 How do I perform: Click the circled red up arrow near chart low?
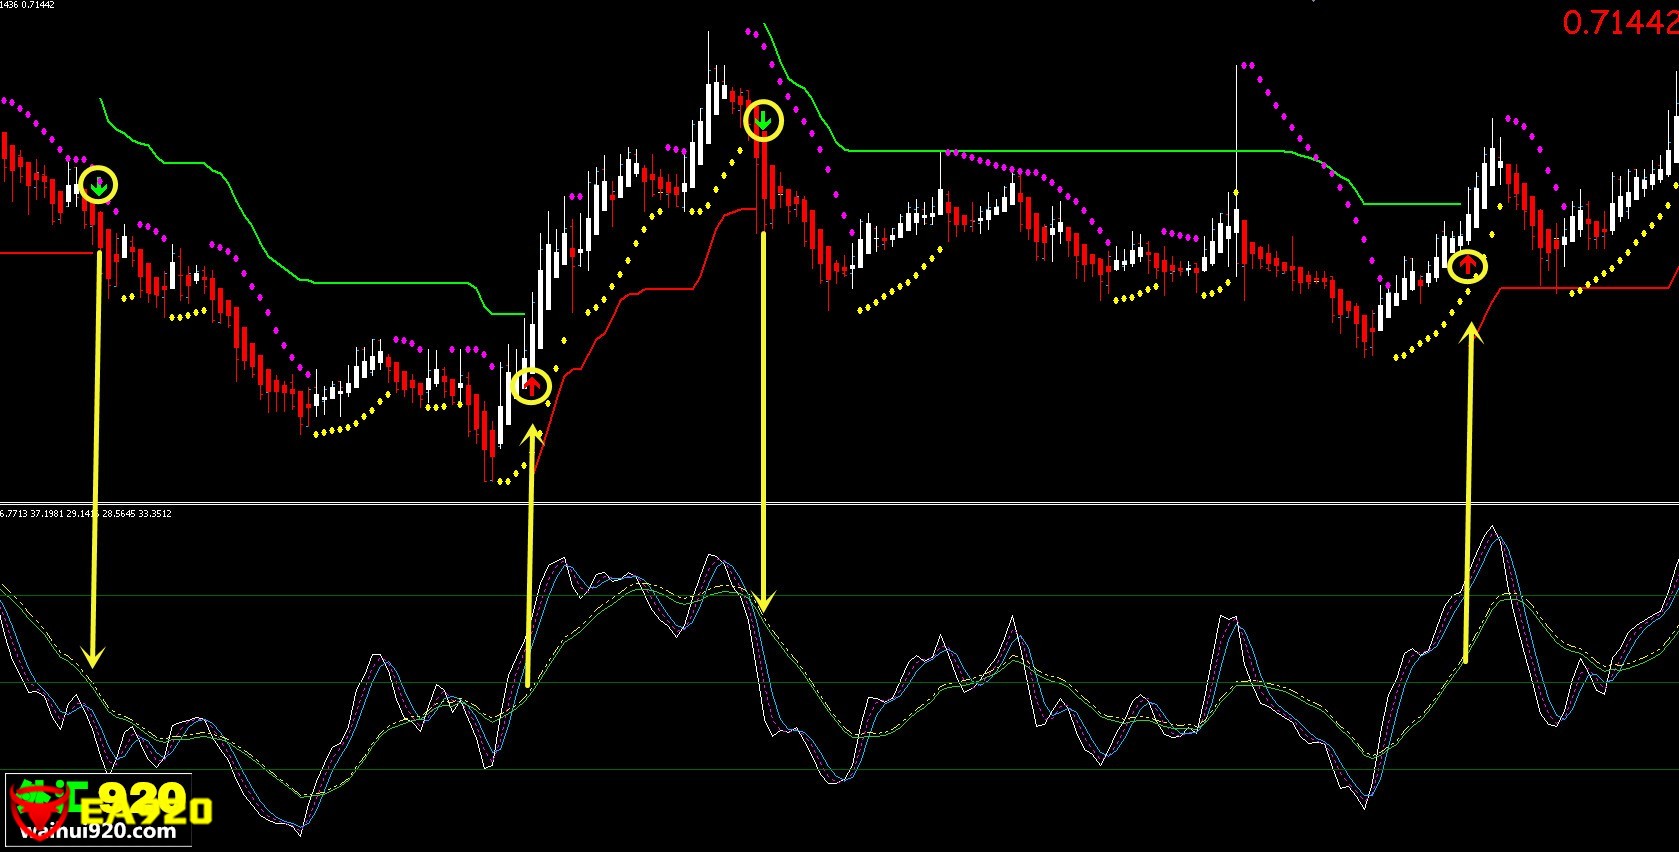pos(531,385)
